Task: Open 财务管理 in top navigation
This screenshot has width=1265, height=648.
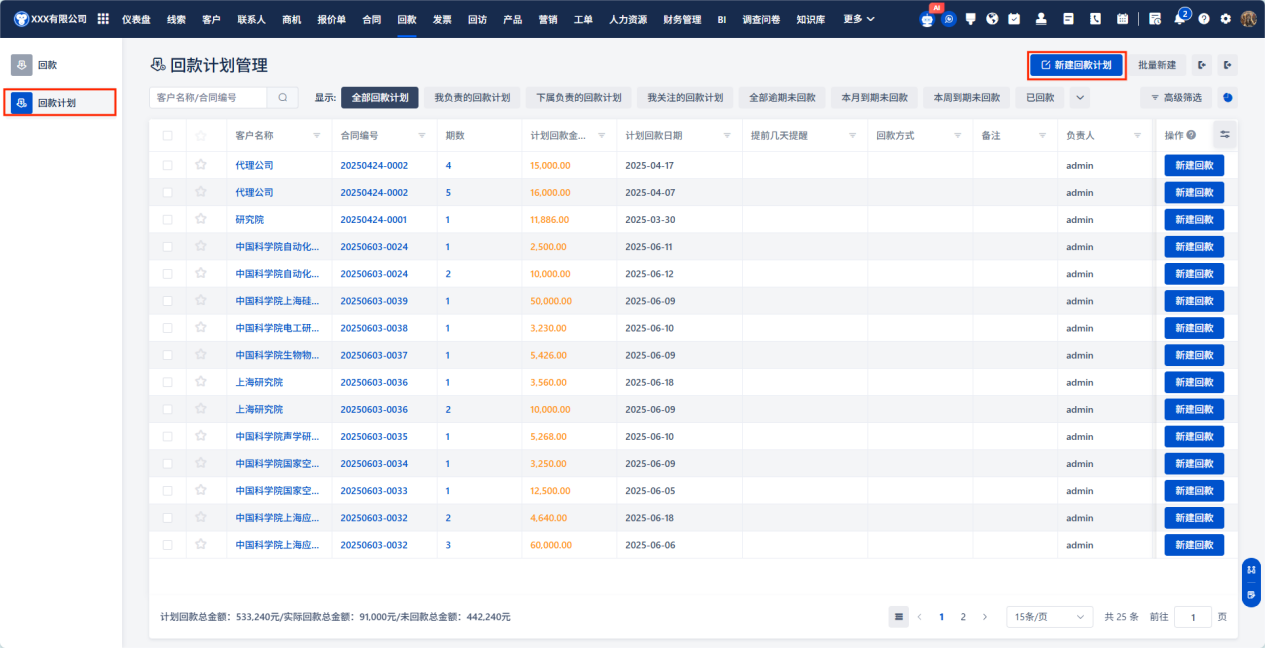Action: tap(682, 19)
